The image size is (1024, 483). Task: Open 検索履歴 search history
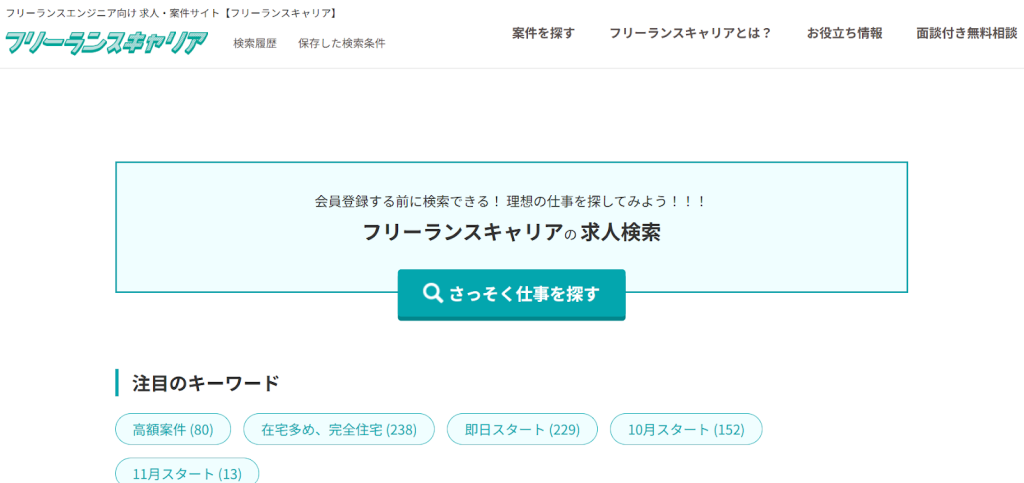(254, 43)
